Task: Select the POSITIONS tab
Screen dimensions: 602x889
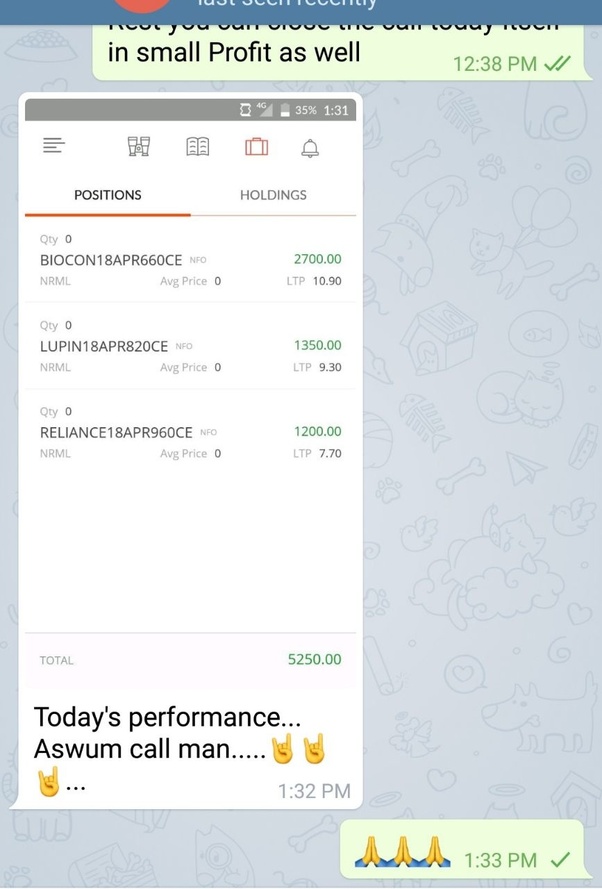Action: pos(107,195)
